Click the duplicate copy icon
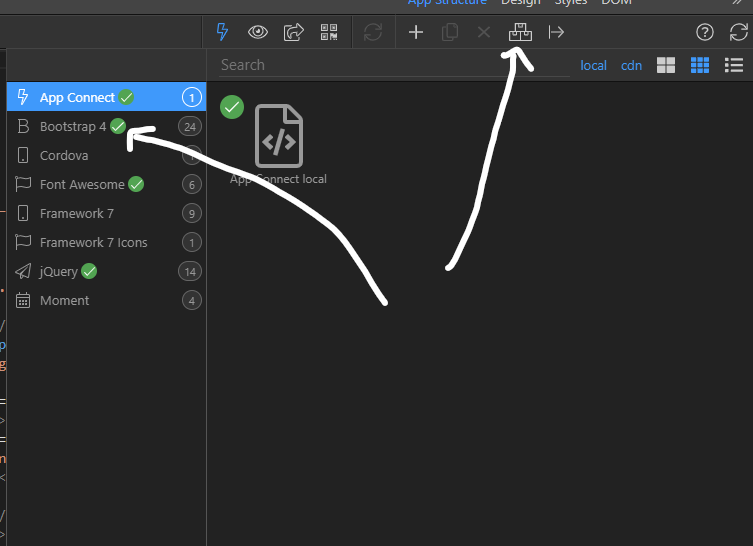753x546 pixels. pyautogui.click(x=449, y=32)
